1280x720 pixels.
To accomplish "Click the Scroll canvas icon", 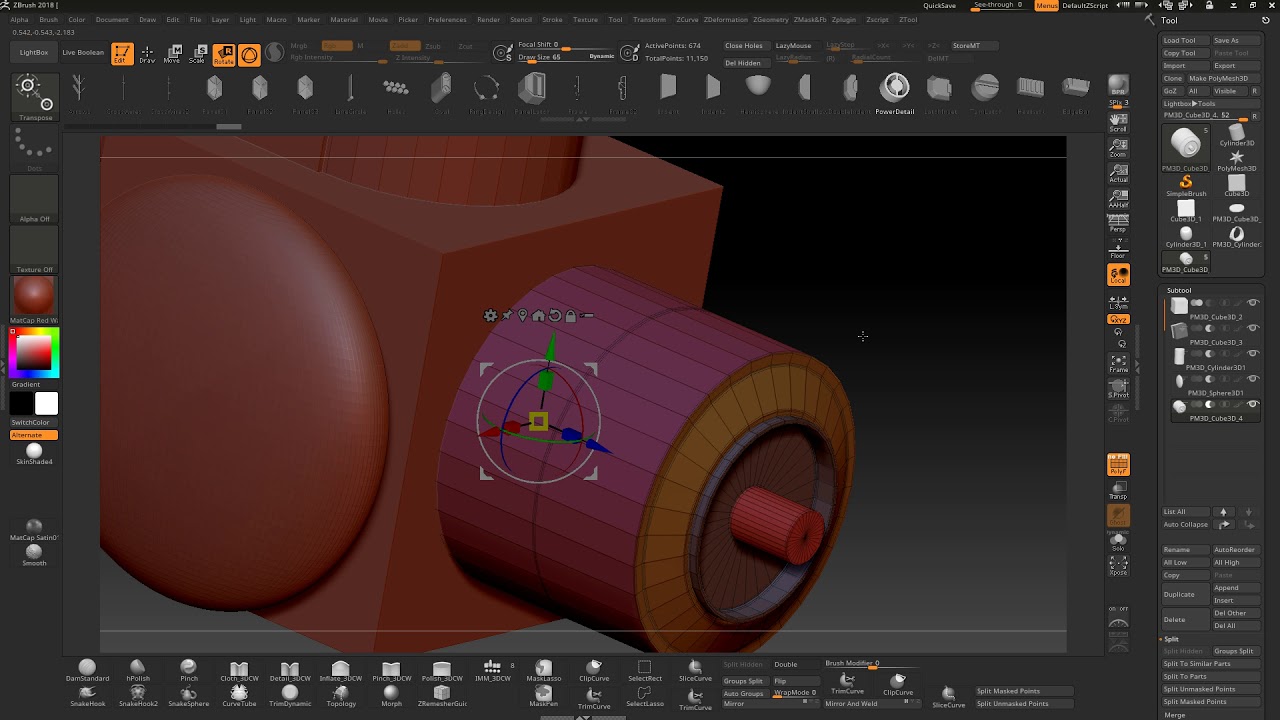I will (x=1118, y=123).
